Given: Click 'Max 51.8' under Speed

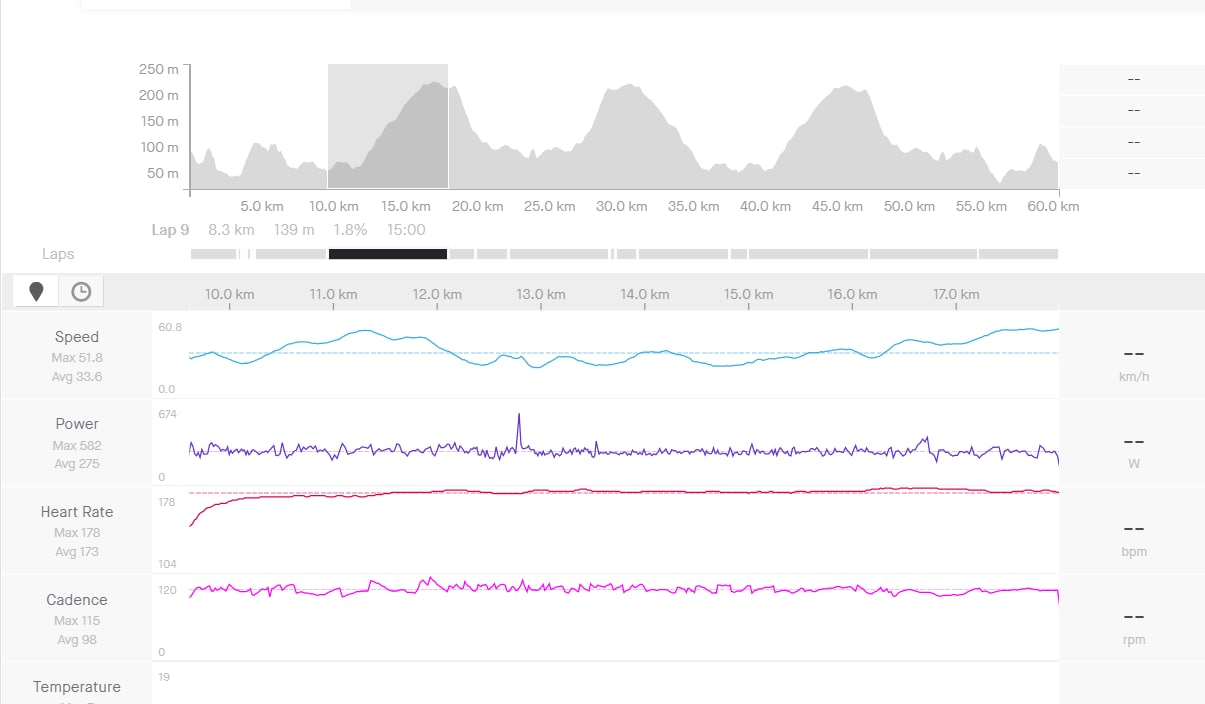Looking at the screenshot, I should point(77,358).
